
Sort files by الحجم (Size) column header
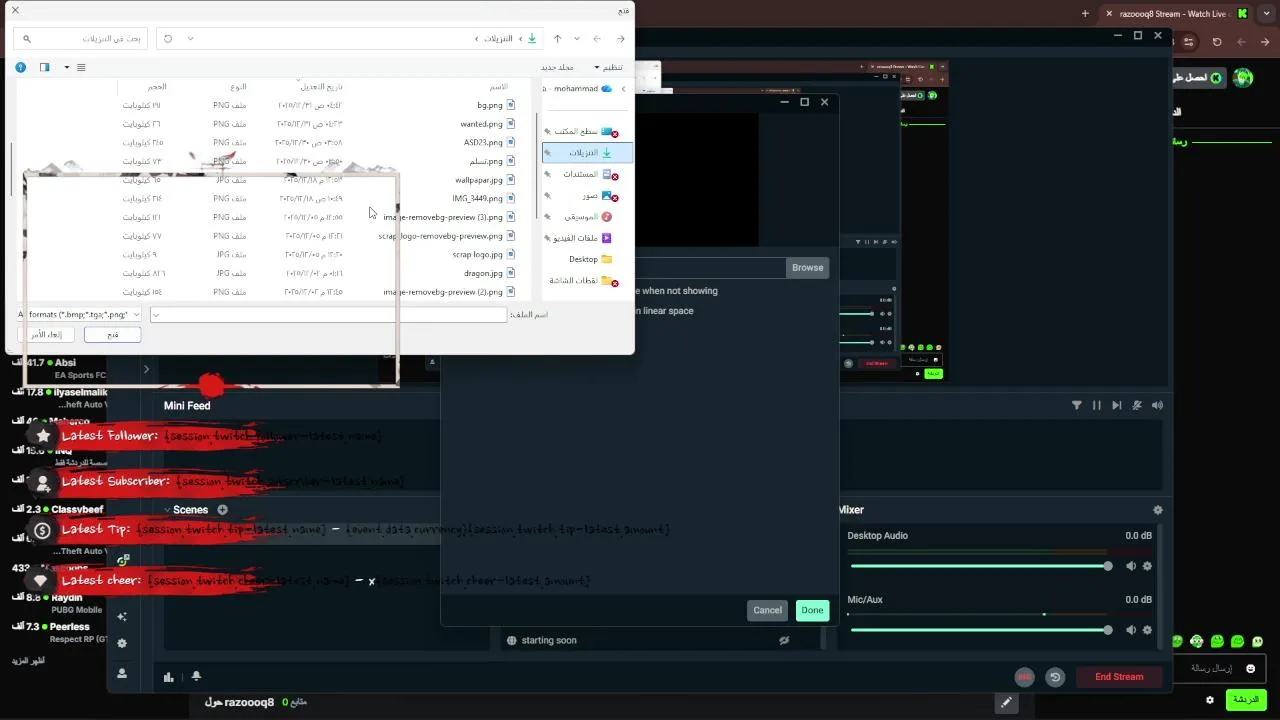pyautogui.click(x=157, y=86)
